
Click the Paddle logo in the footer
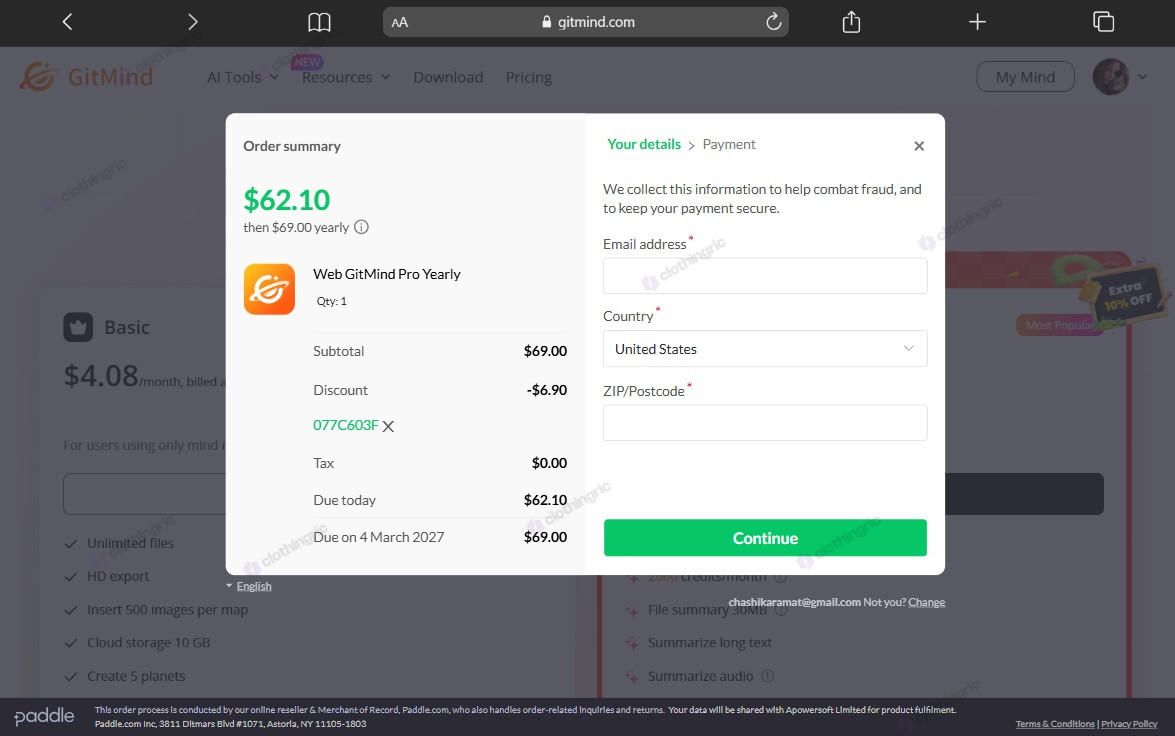pos(44,717)
